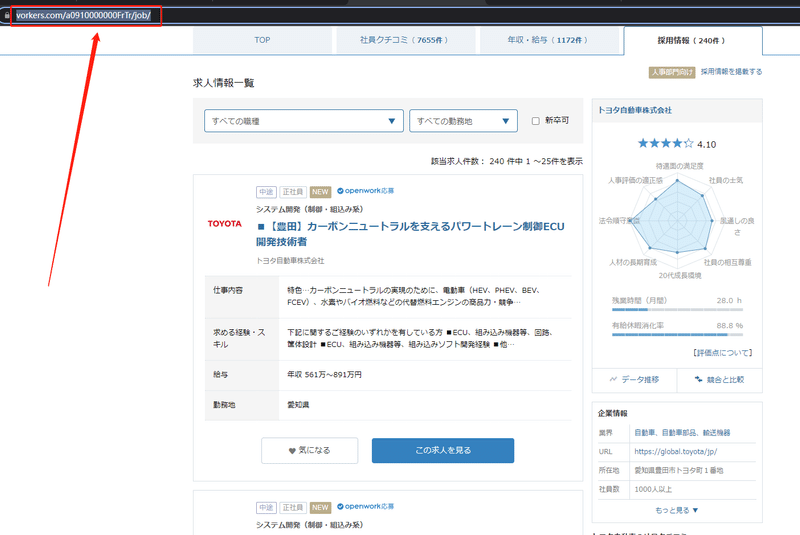Image resolution: width=800 pixels, height=535 pixels.
Task: Open the TOP tab
Action: pyautogui.click(x=262, y=40)
